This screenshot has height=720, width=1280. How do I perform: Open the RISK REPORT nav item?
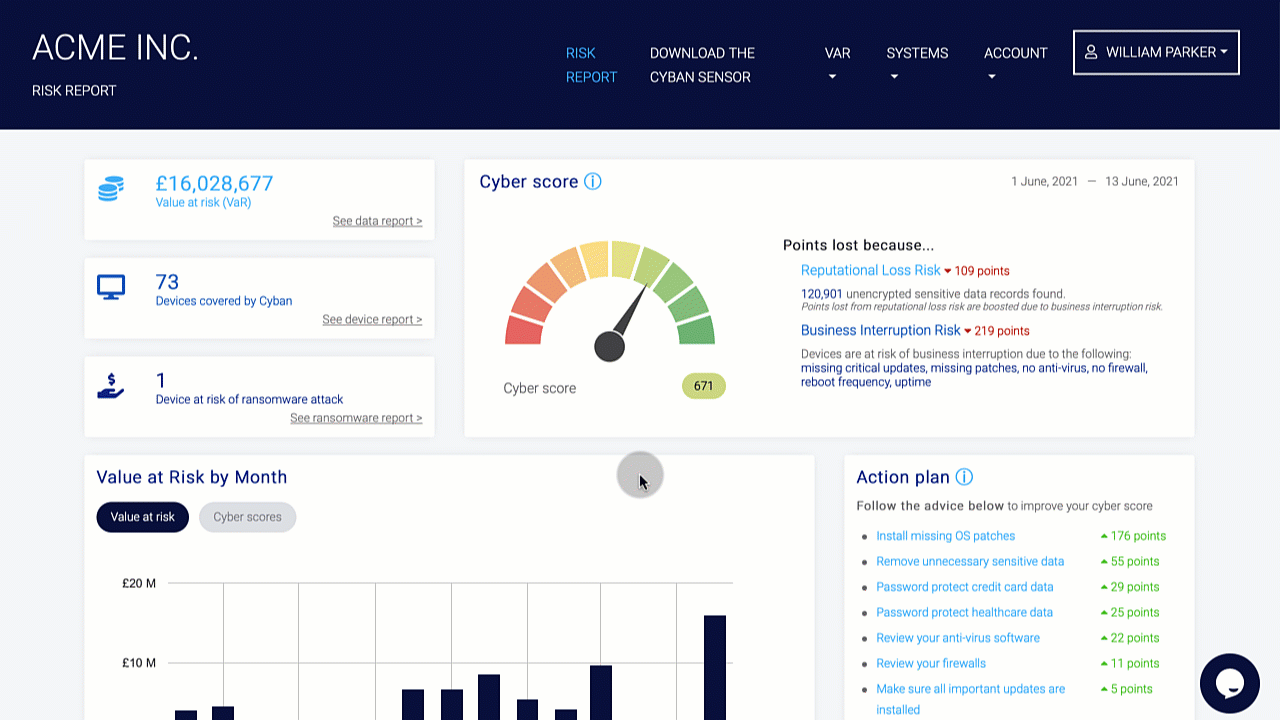[592, 65]
